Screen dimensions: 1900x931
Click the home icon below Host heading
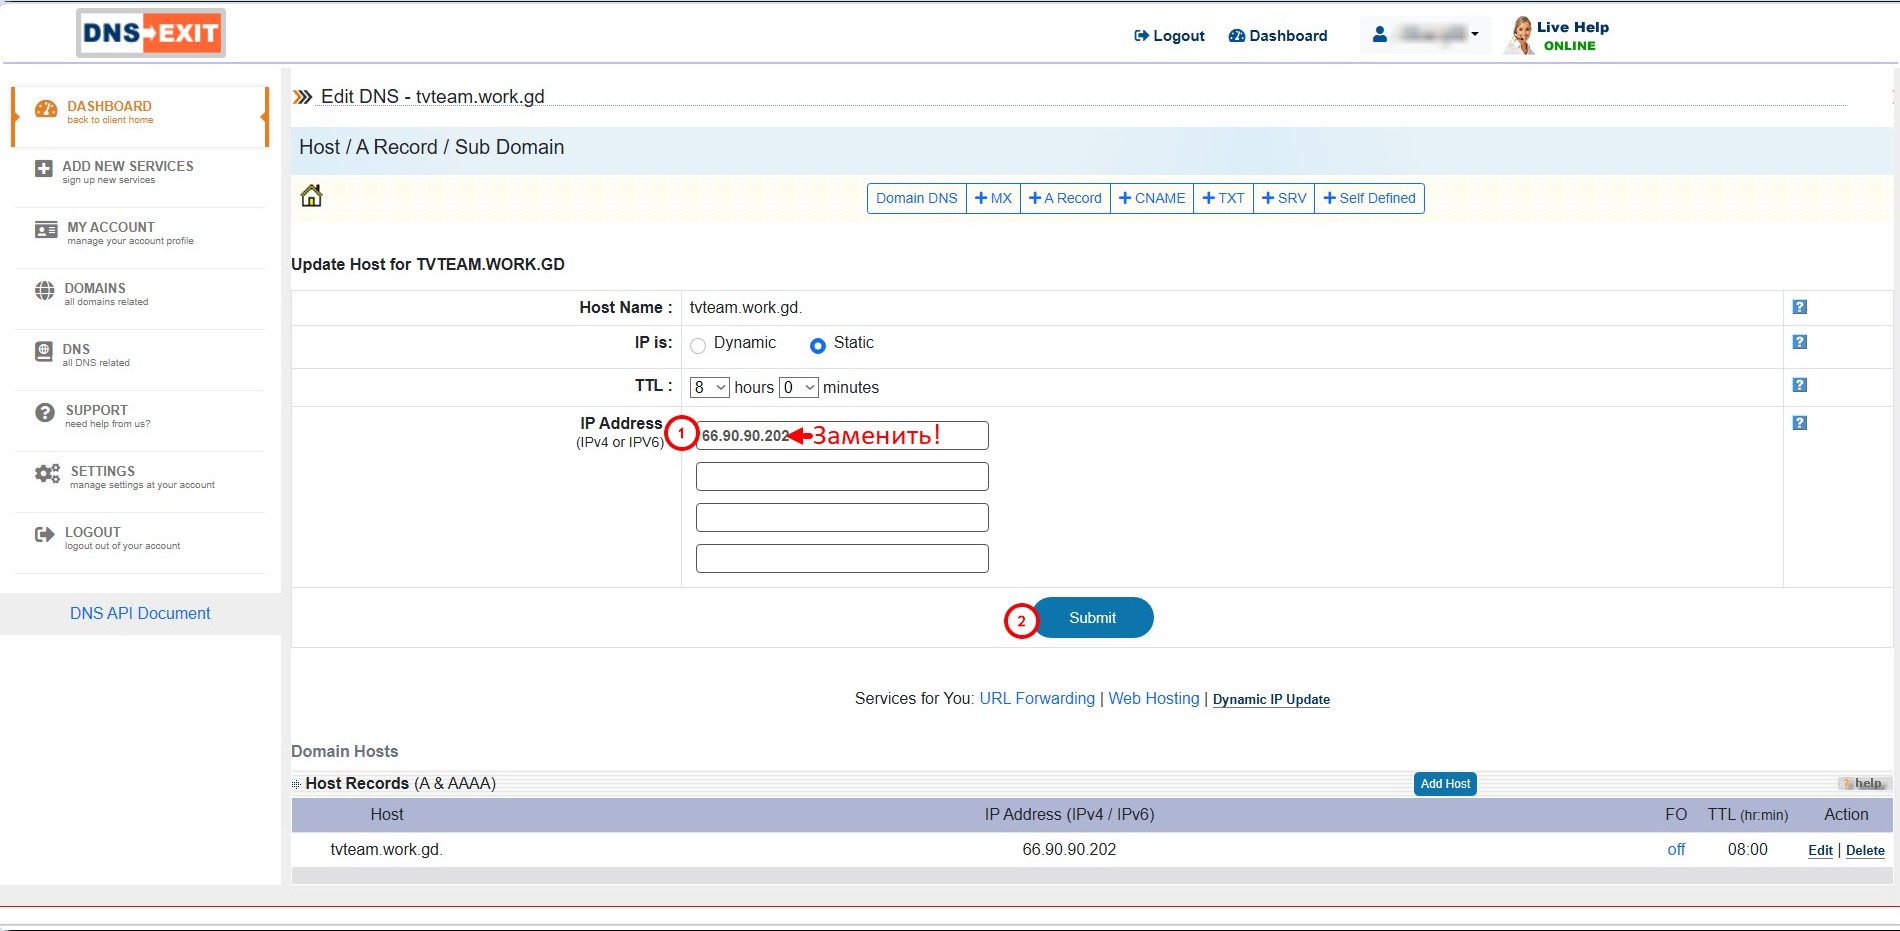click(311, 196)
